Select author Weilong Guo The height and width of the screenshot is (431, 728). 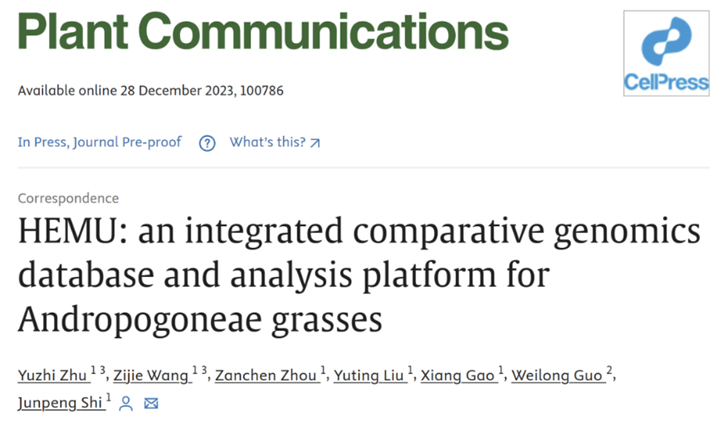point(556,375)
